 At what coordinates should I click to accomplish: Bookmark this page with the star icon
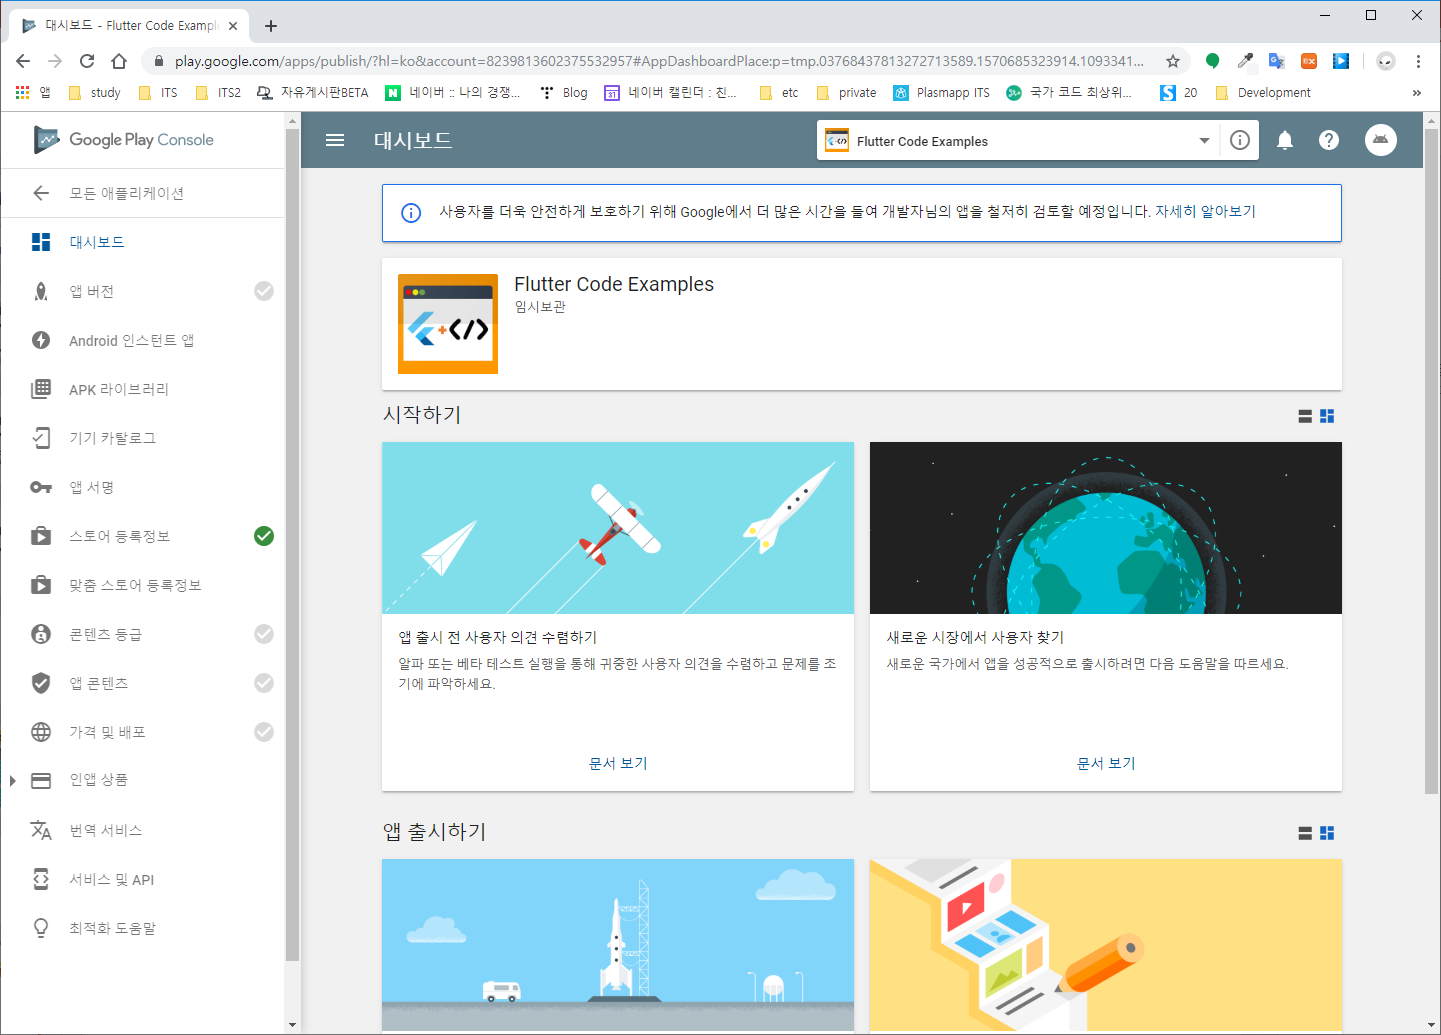[1173, 61]
